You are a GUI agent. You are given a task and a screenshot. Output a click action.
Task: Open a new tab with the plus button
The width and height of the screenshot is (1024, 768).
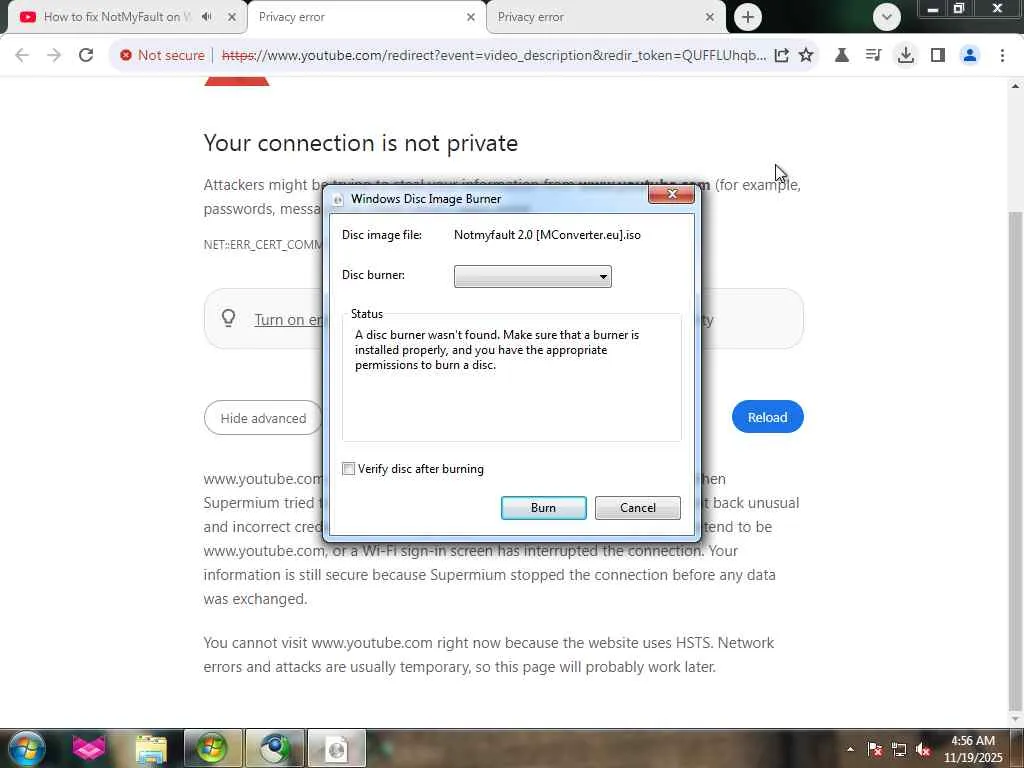(x=748, y=17)
